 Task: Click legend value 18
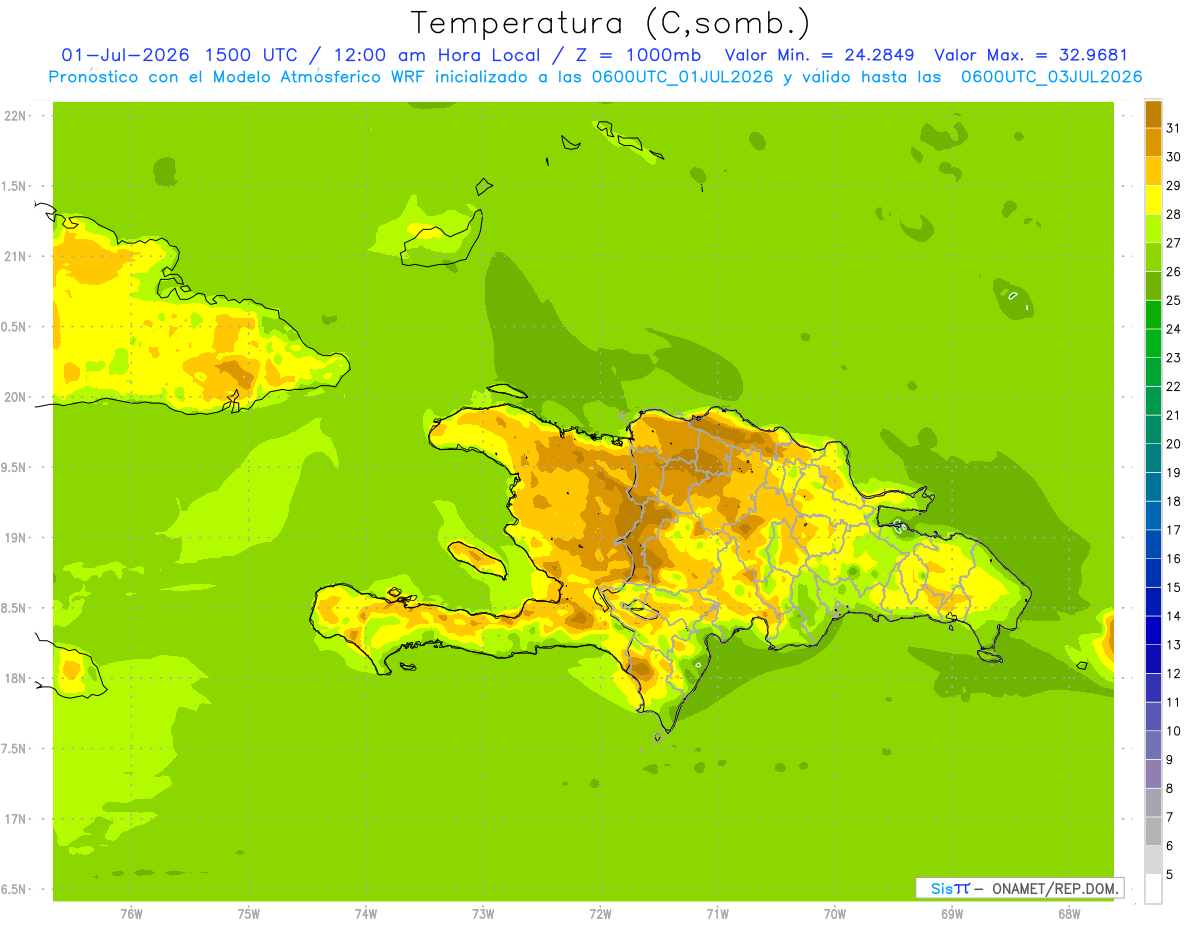point(1173,501)
